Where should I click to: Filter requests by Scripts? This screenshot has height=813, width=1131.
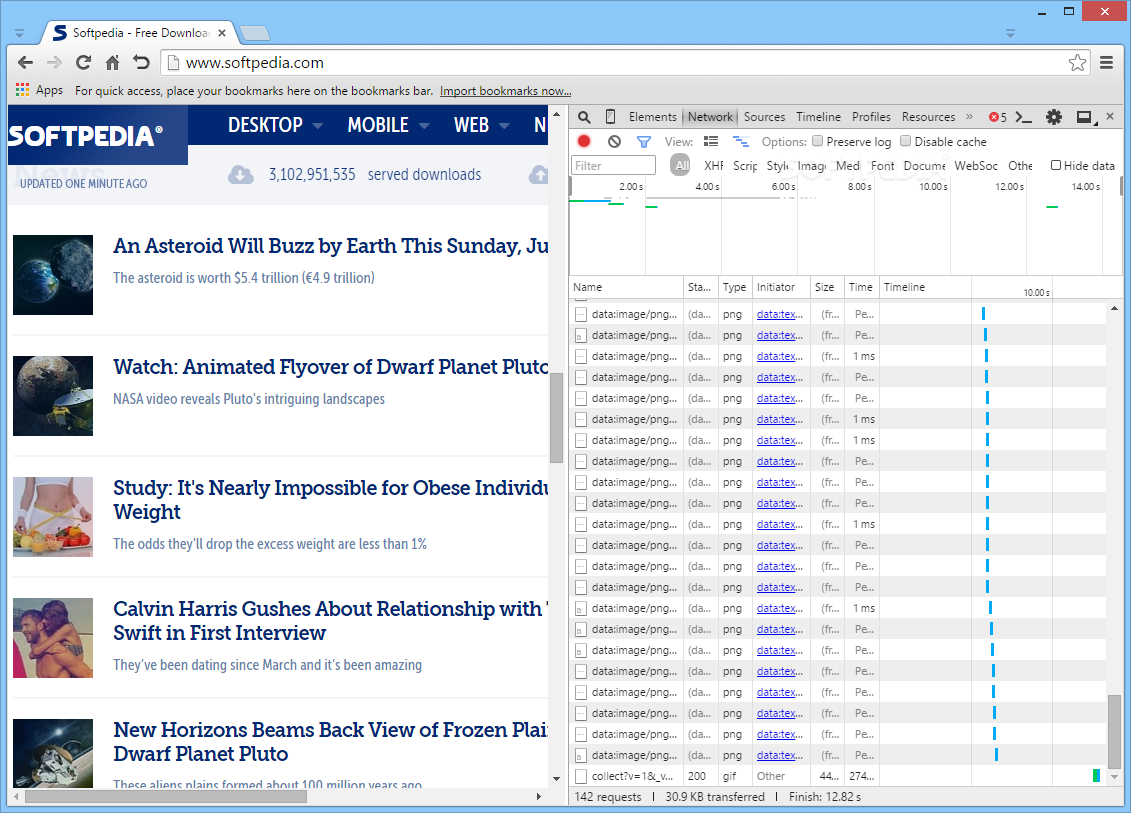coord(745,166)
